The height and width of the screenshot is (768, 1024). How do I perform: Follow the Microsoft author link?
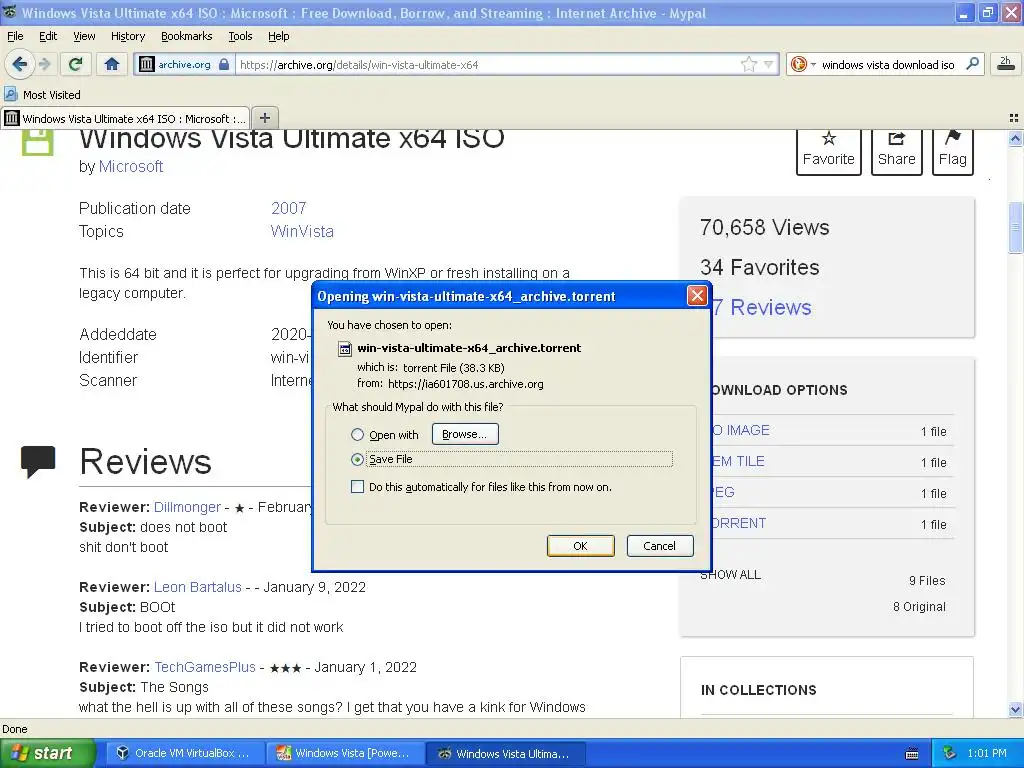(131, 167)
